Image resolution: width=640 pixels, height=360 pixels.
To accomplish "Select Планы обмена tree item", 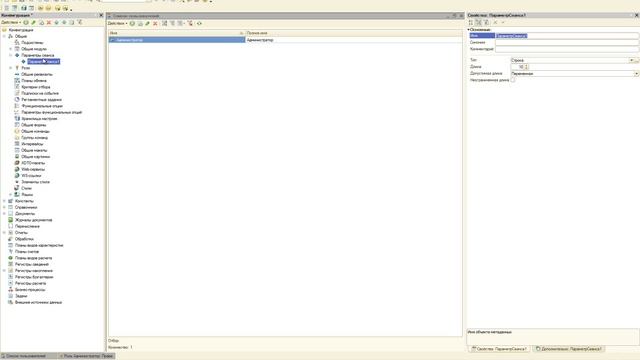I will pos(34,81).
